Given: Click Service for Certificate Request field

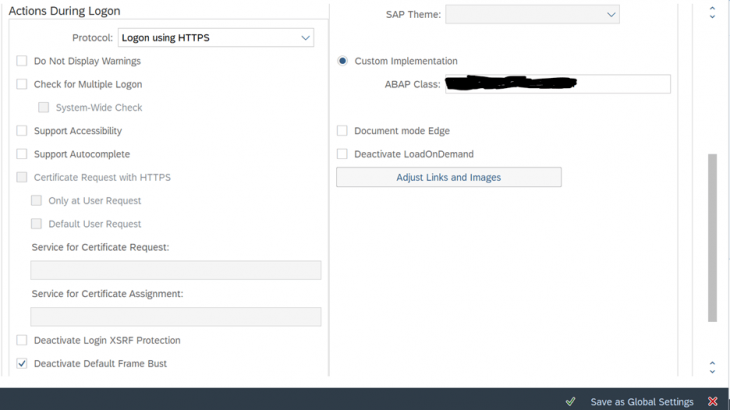Looking at the screenshot, I should pyautogui.click(x=176, y=270).
